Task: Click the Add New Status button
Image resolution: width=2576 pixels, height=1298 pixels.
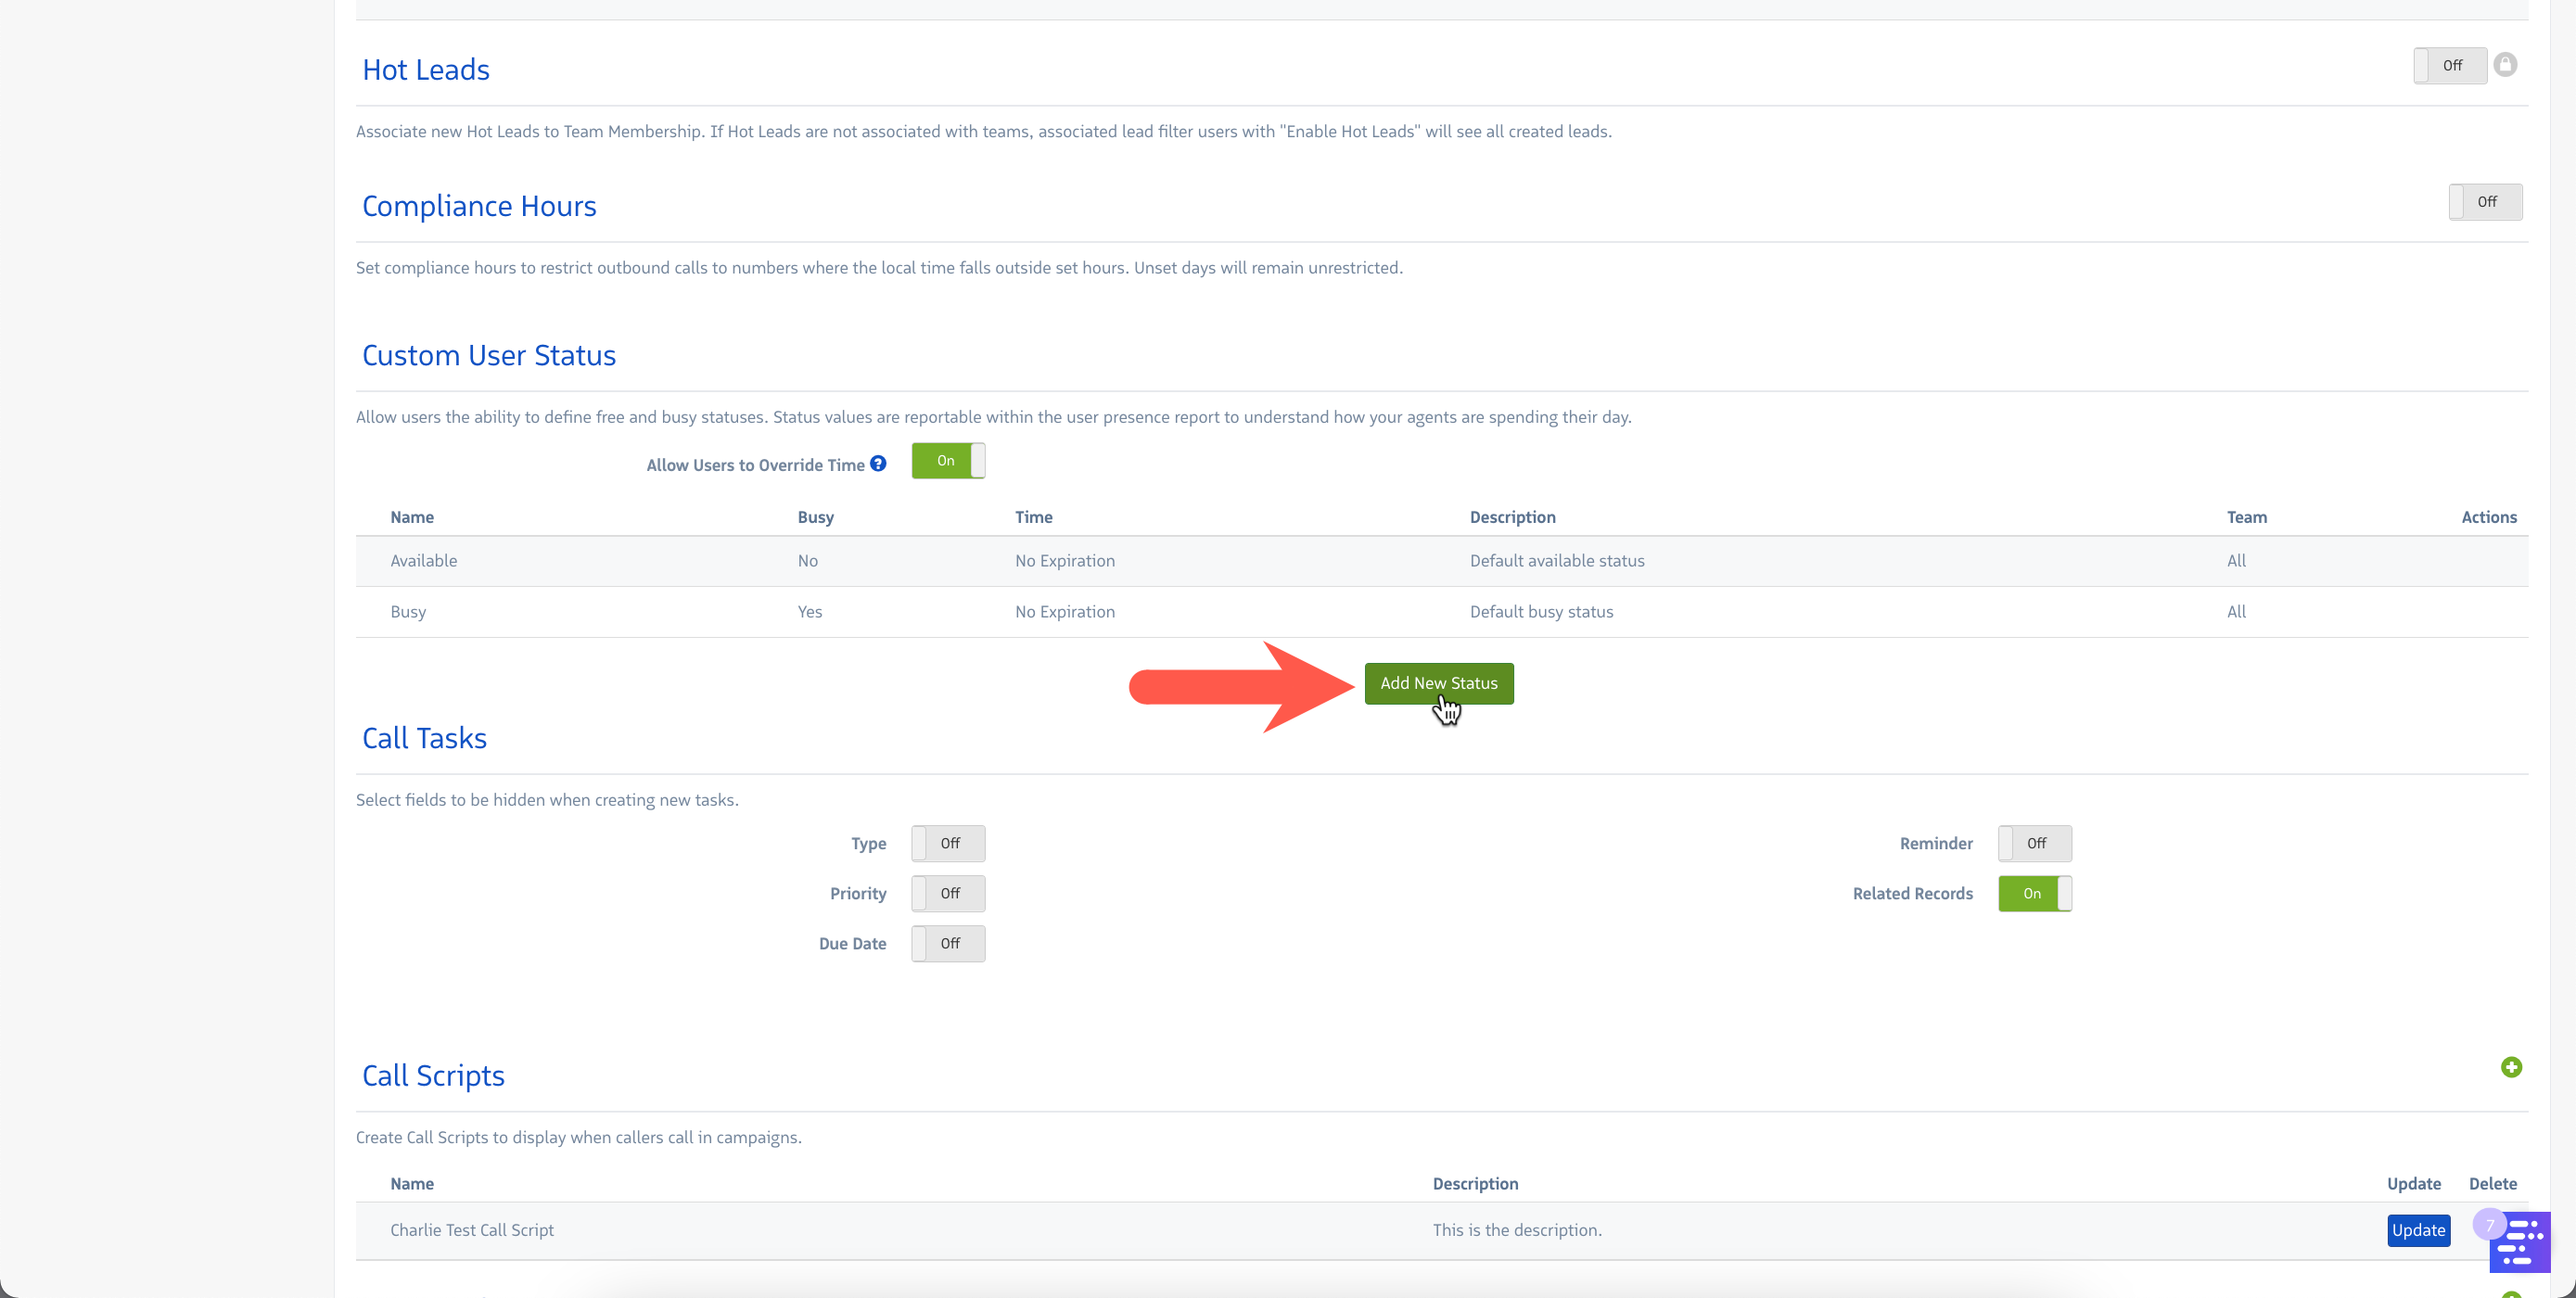Action: pos(1438,684)
